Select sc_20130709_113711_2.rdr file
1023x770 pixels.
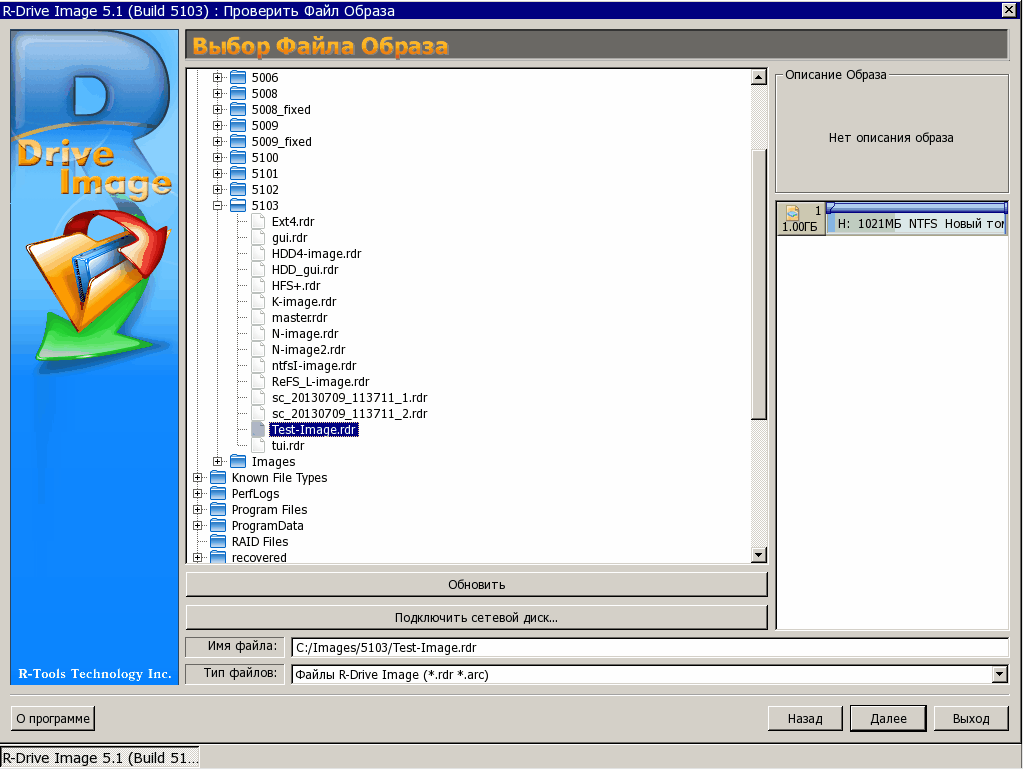(349, 414)
